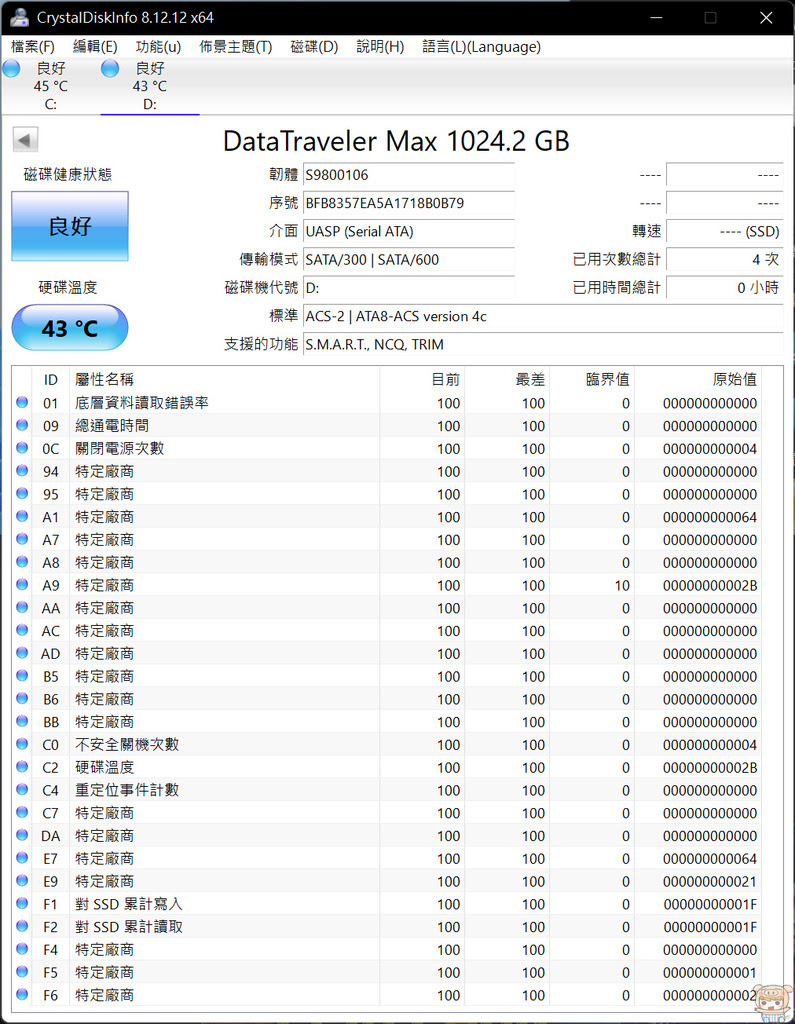
Task: Click the status dot for attribute 95
Action: pos(22,493)
